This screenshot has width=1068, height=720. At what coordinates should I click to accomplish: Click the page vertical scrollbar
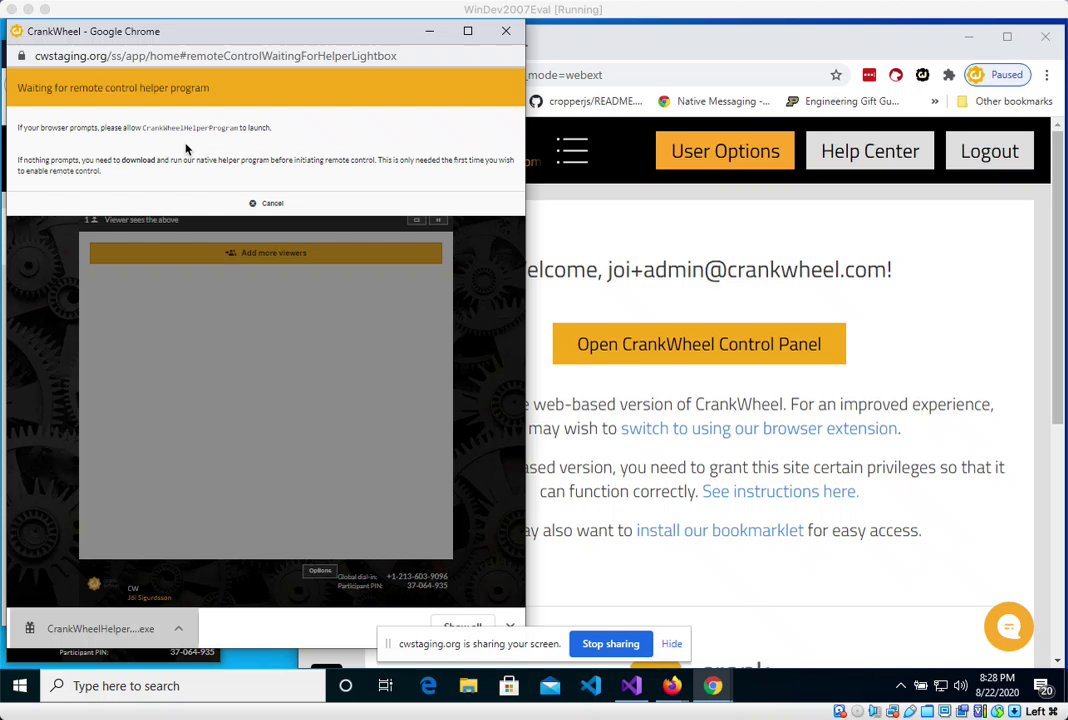tap(1057, 276)
